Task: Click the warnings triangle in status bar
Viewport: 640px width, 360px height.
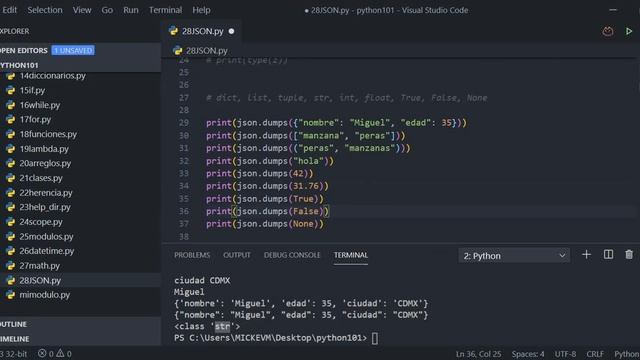Action: pyautogui.click(x=60, y=353)
